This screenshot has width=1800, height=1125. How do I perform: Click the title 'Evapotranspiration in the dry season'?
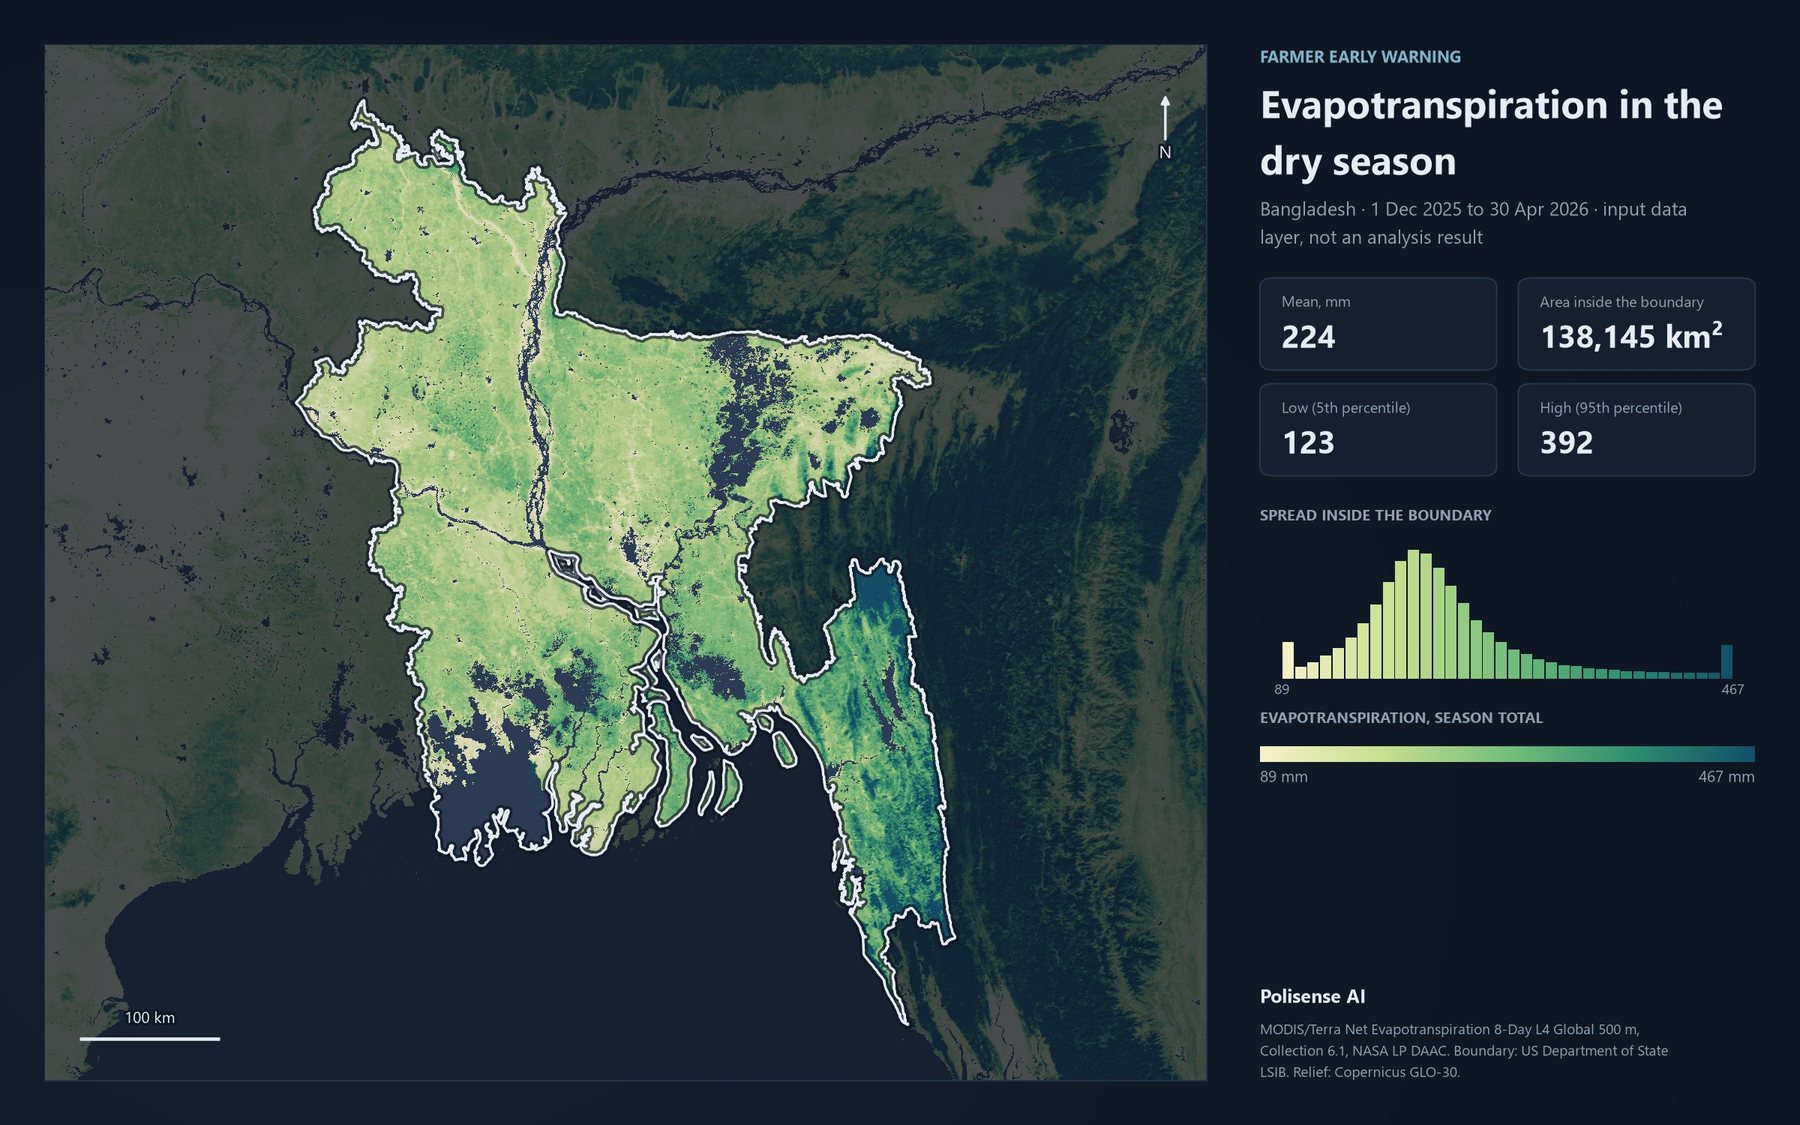coord(1491,133)
